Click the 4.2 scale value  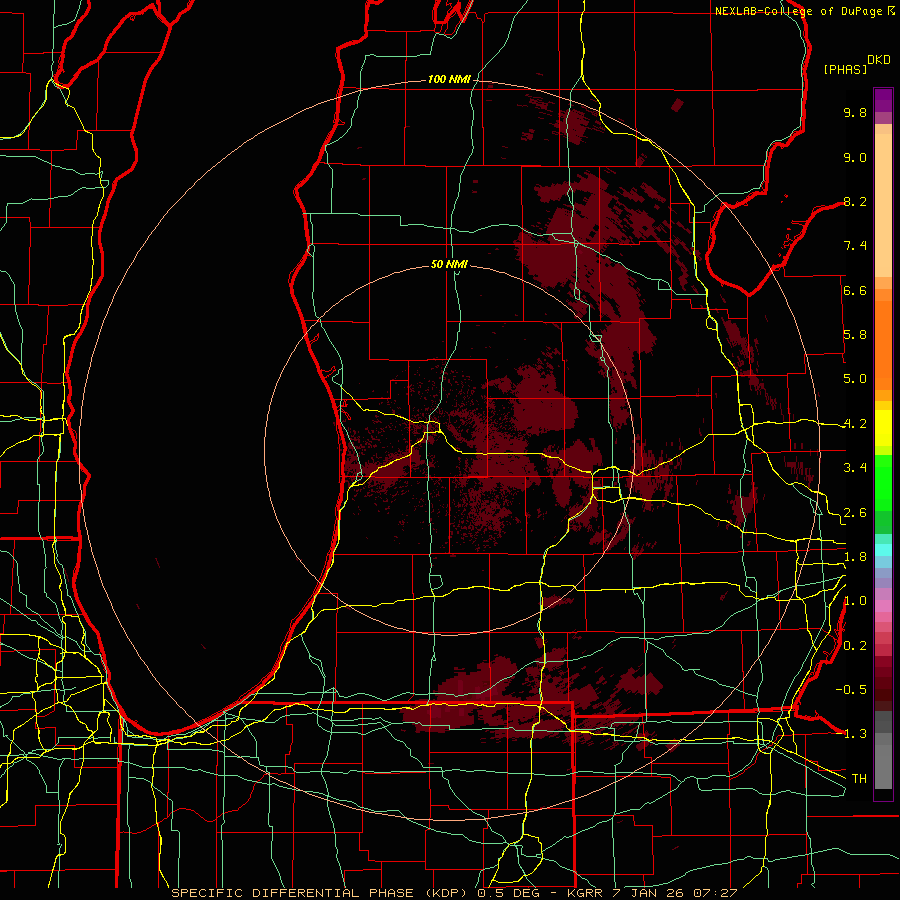(855, 424)
